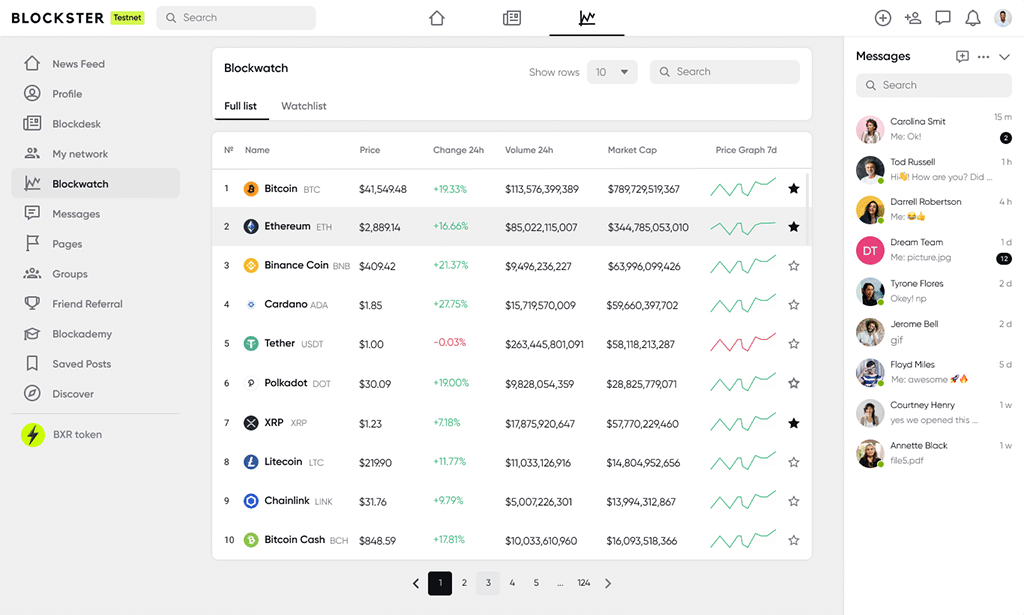Focus the Messages search field
This screenshot has width=1024, height=615.
[934, 86]
